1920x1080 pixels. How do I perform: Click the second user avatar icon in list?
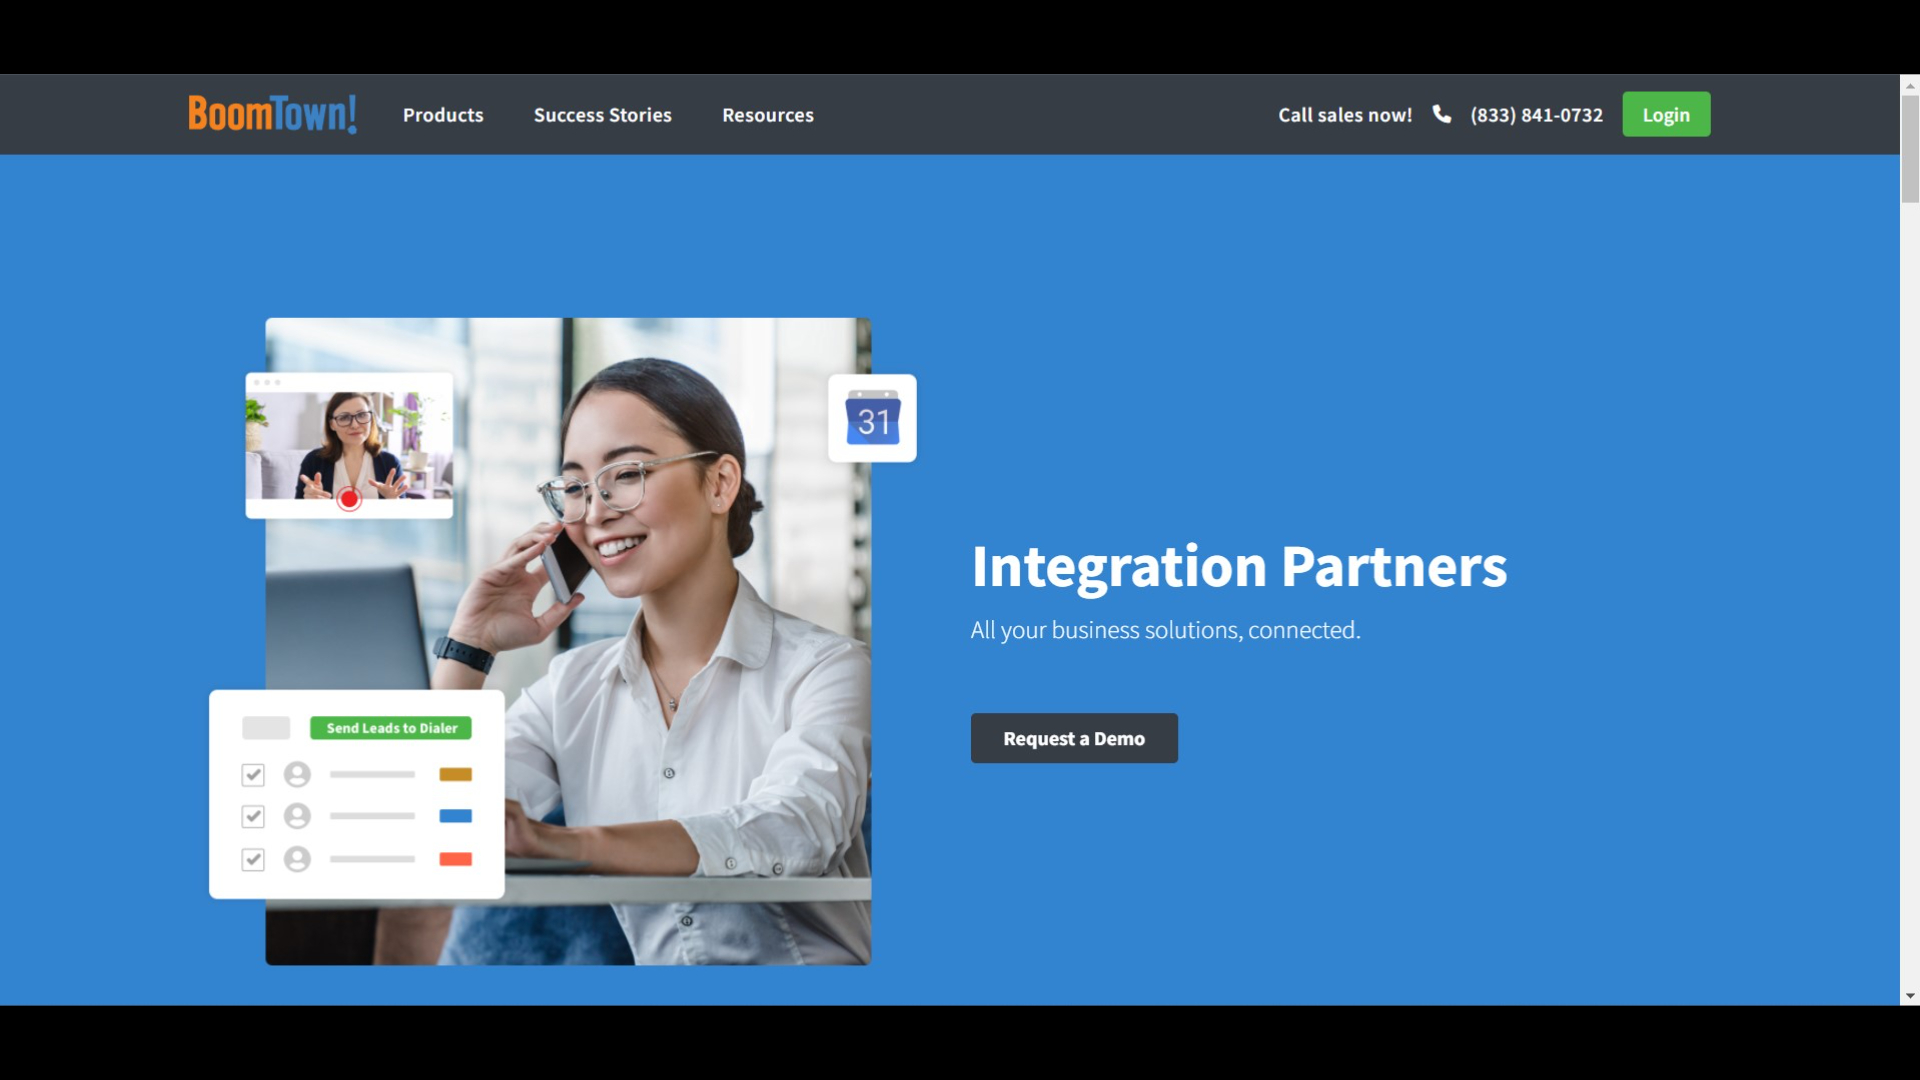pos(297,815)
